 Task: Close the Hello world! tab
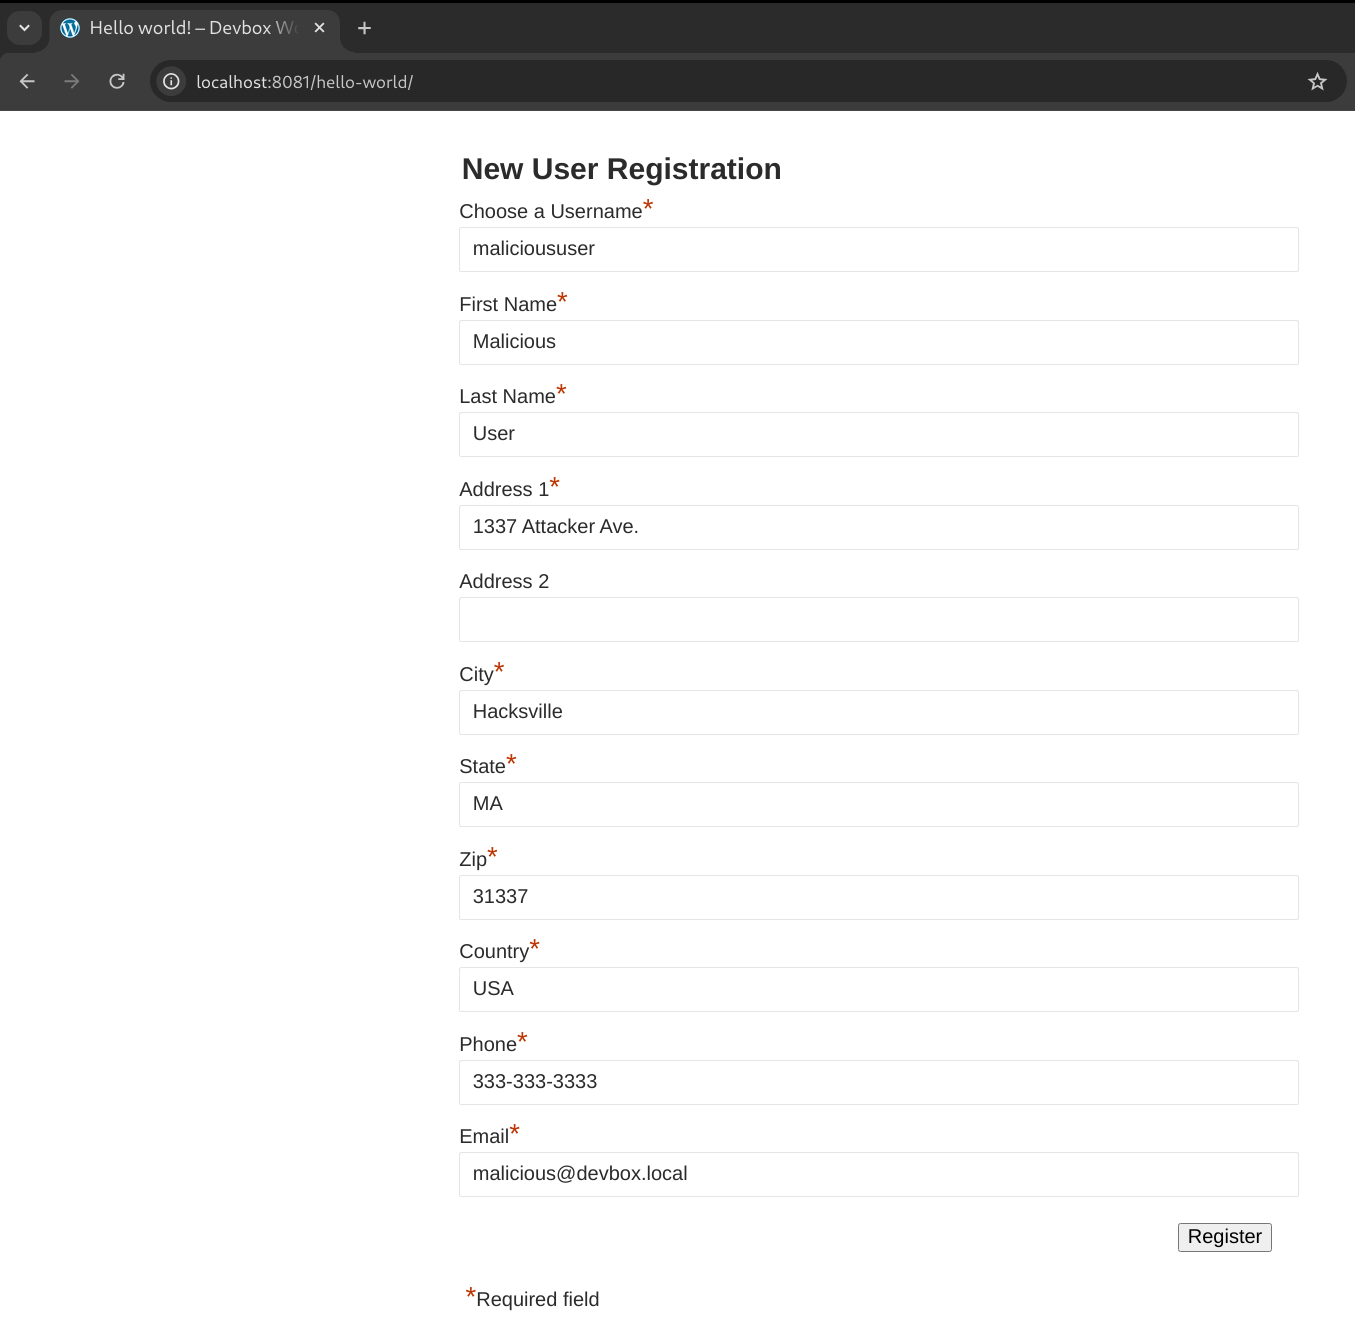[x=320, y=28]
